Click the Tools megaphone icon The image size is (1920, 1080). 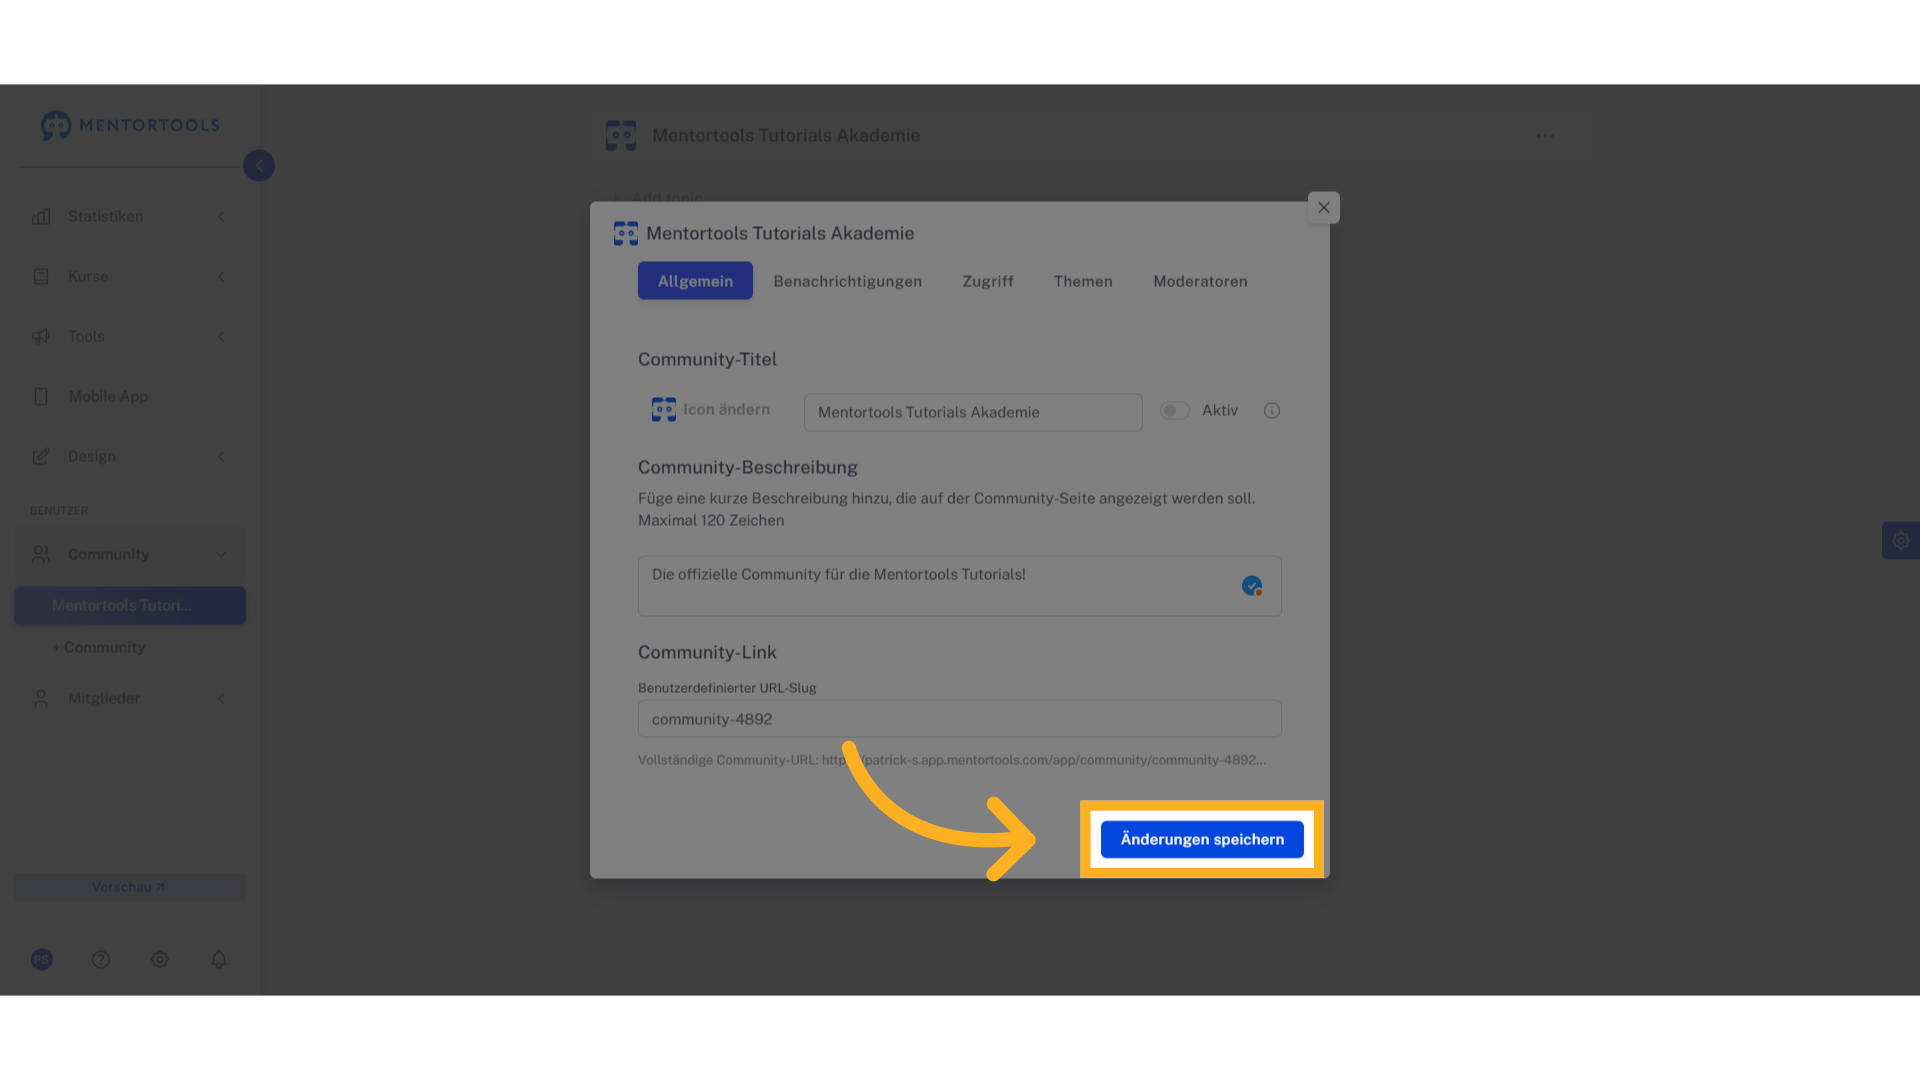(41, 337)
